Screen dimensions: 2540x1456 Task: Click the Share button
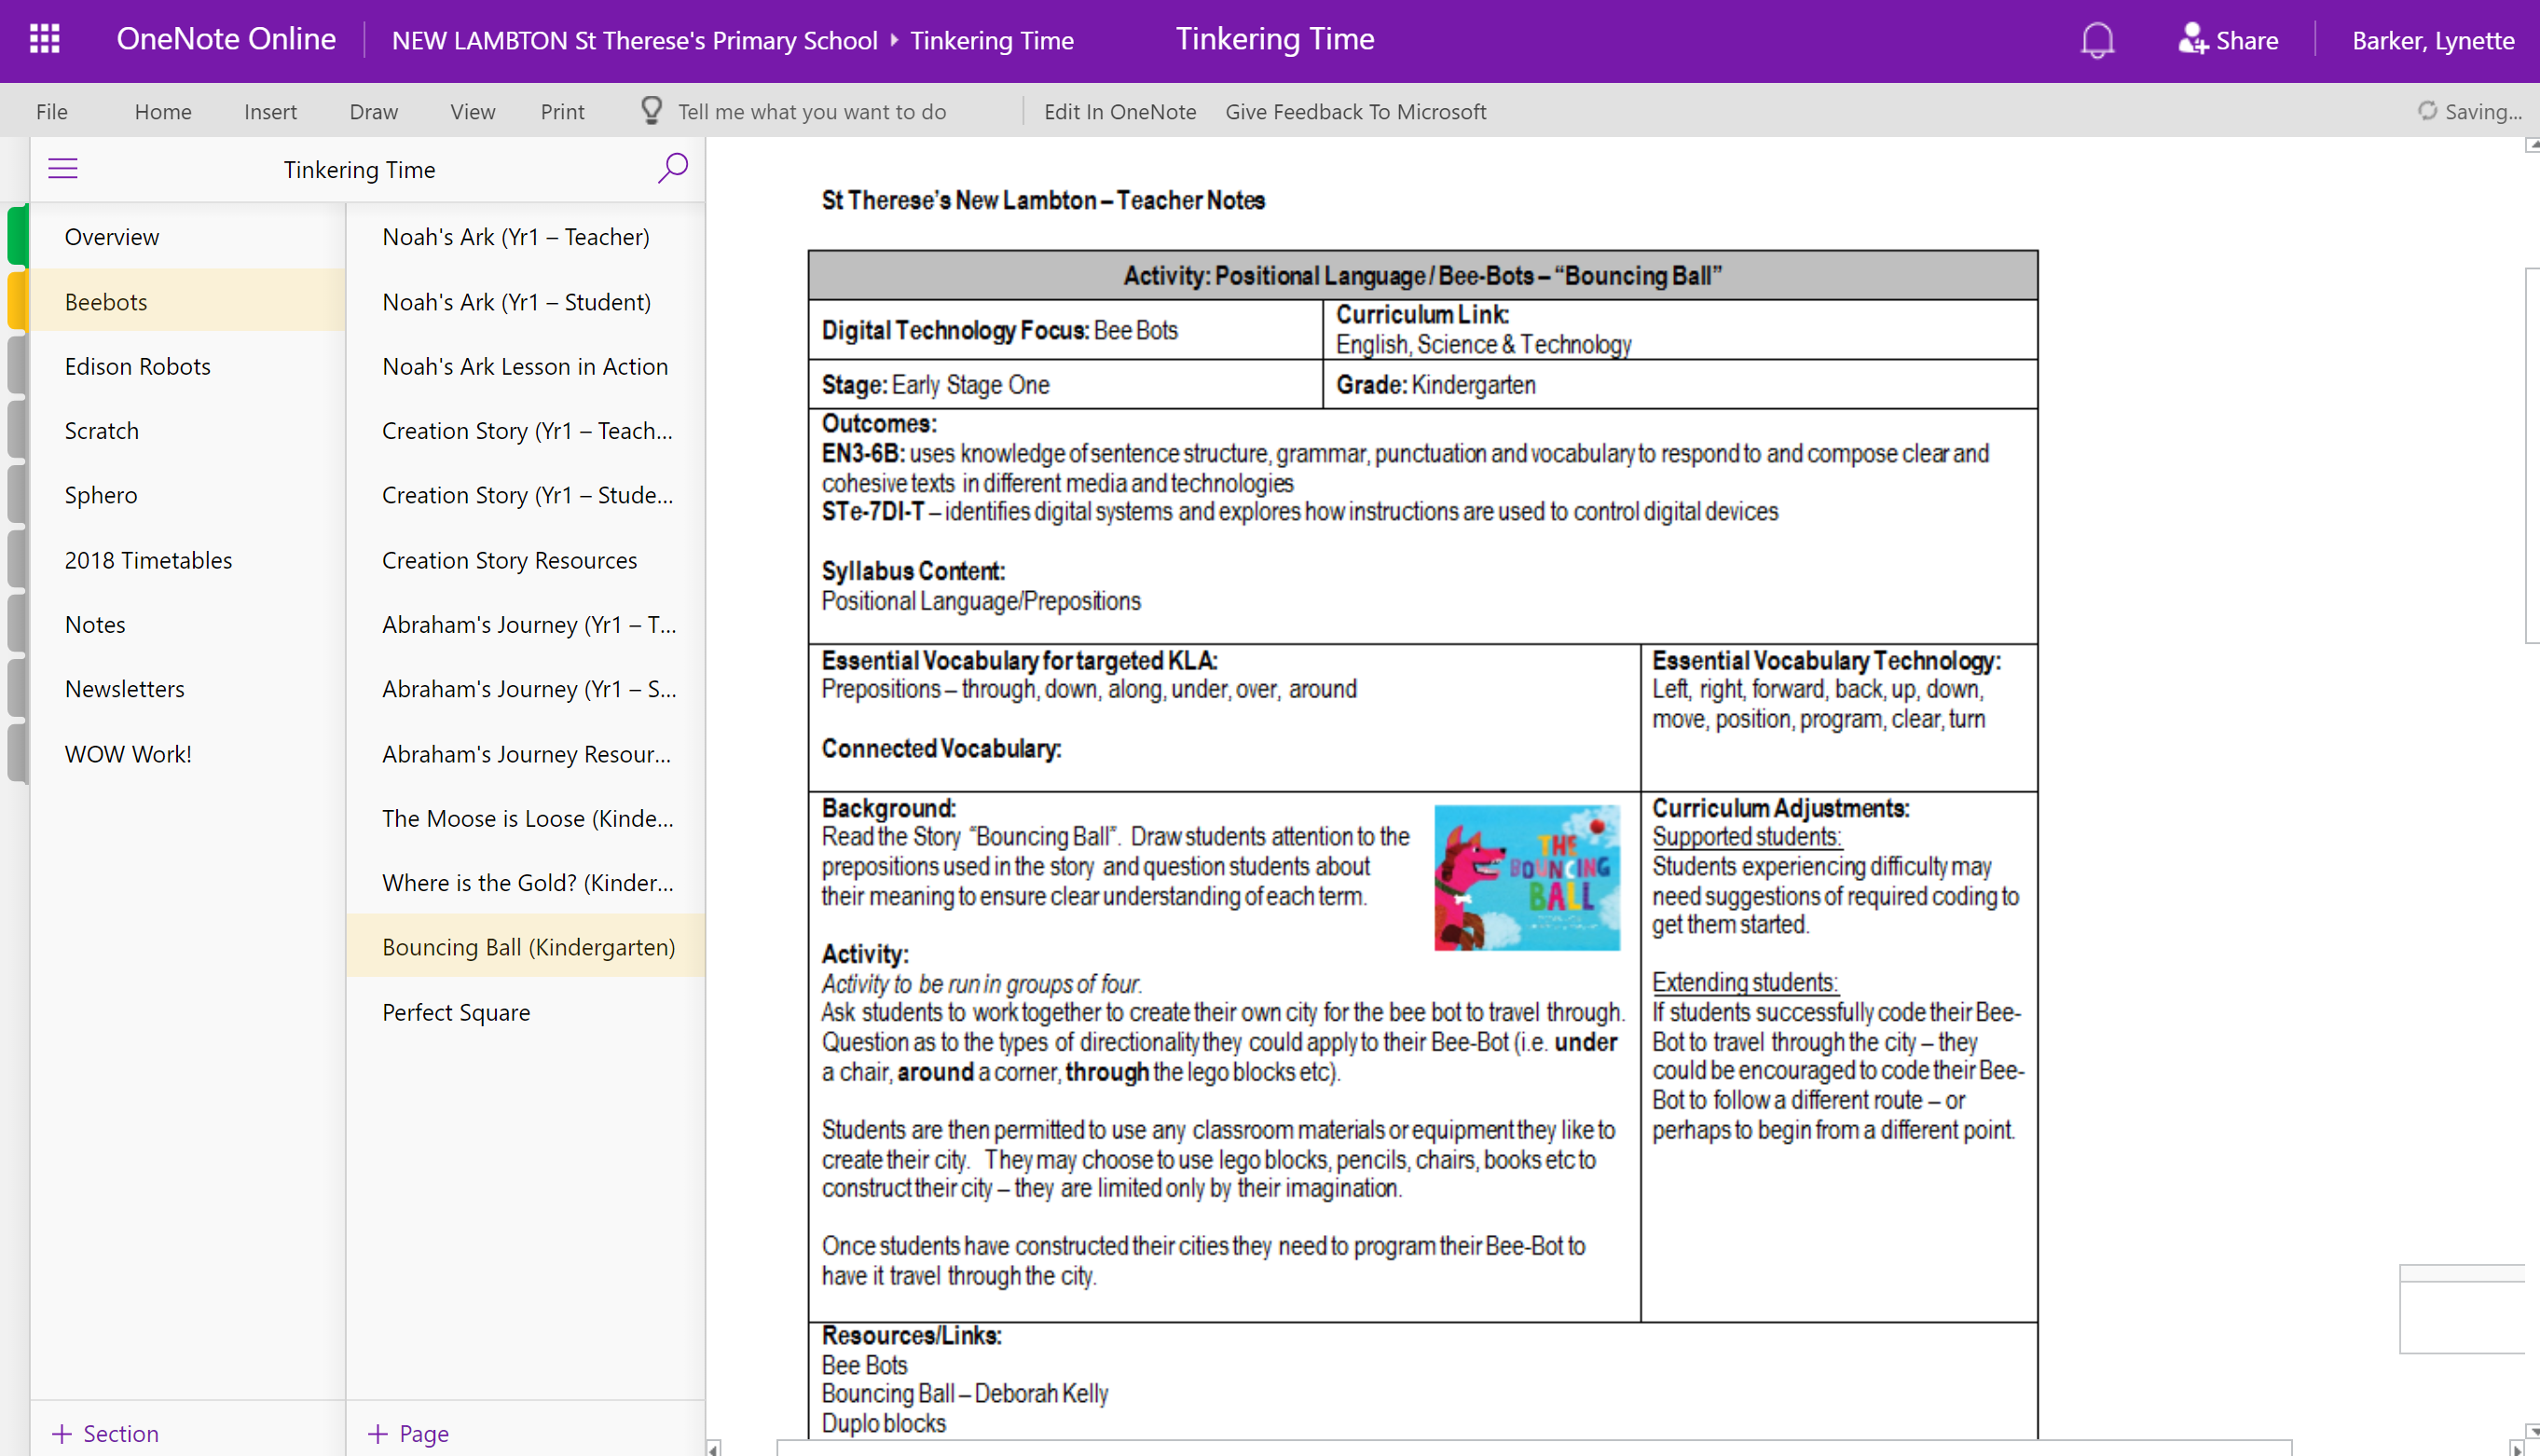2228,40
